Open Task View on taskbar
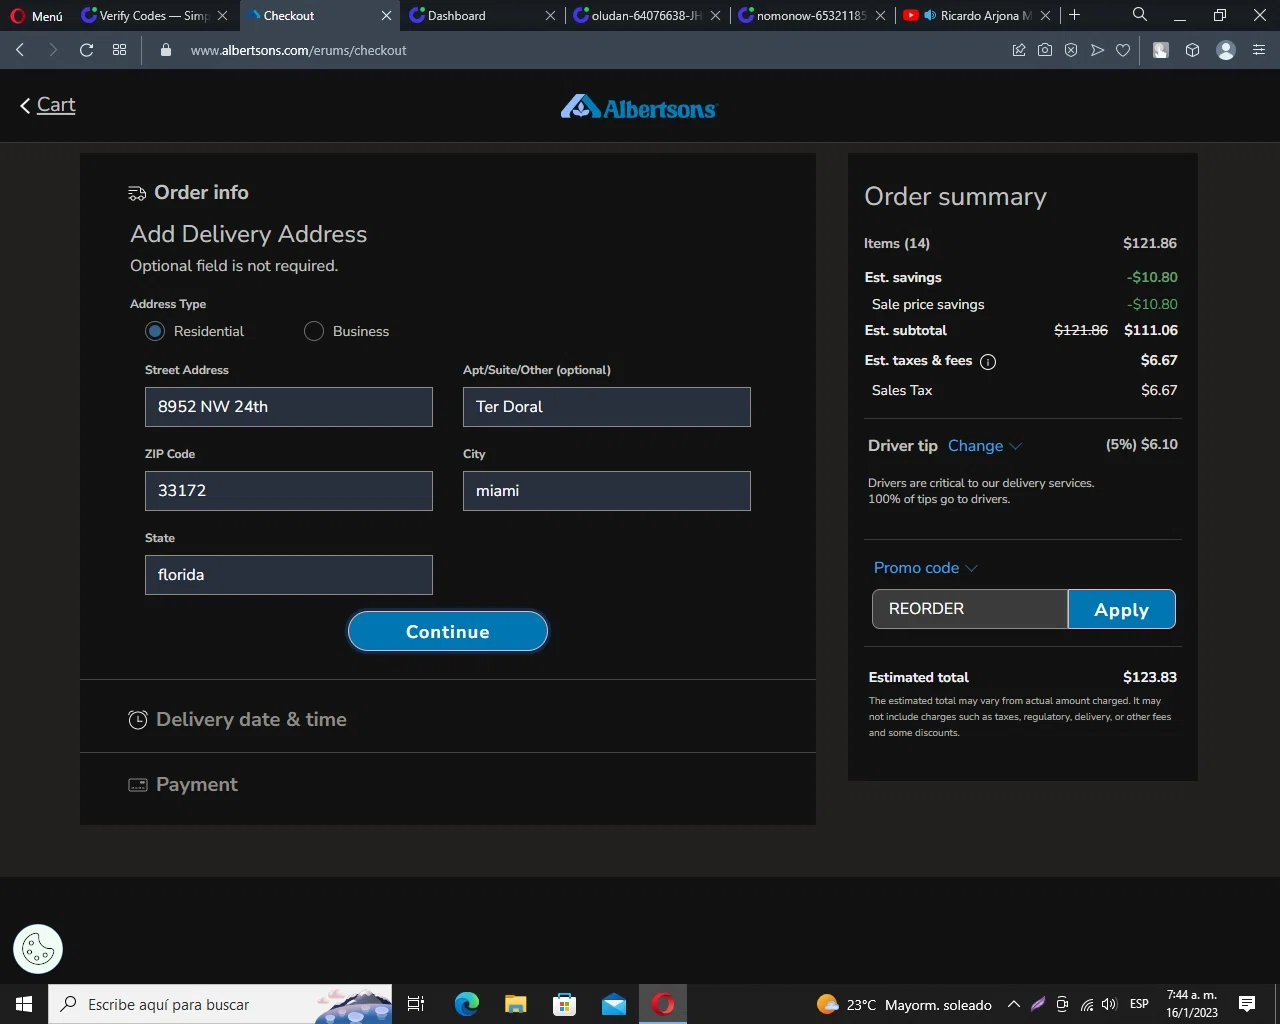 click(416, 1004)
